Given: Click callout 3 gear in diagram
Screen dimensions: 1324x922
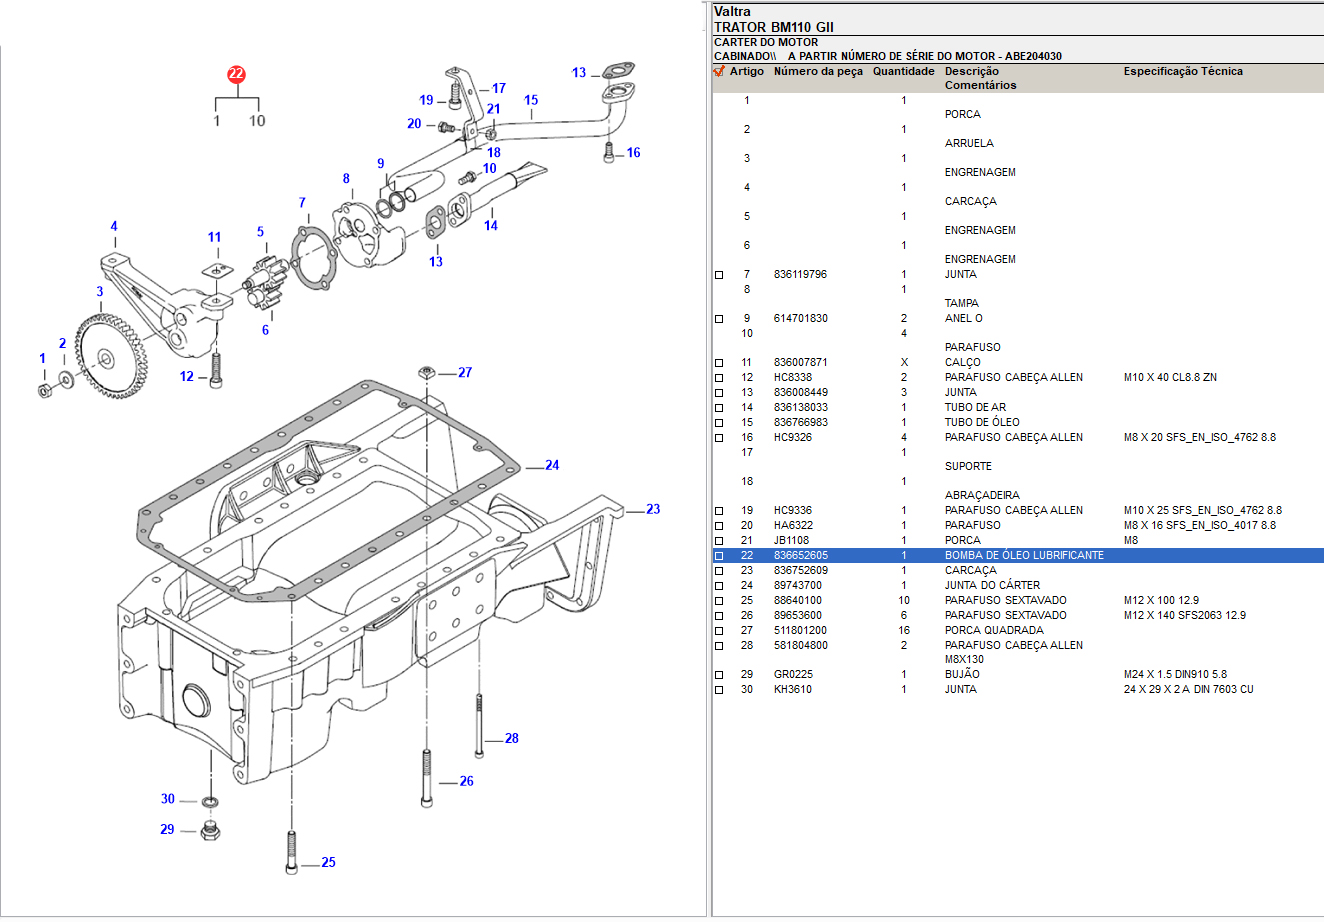Looking at the screenshot, I should (100, 292).
